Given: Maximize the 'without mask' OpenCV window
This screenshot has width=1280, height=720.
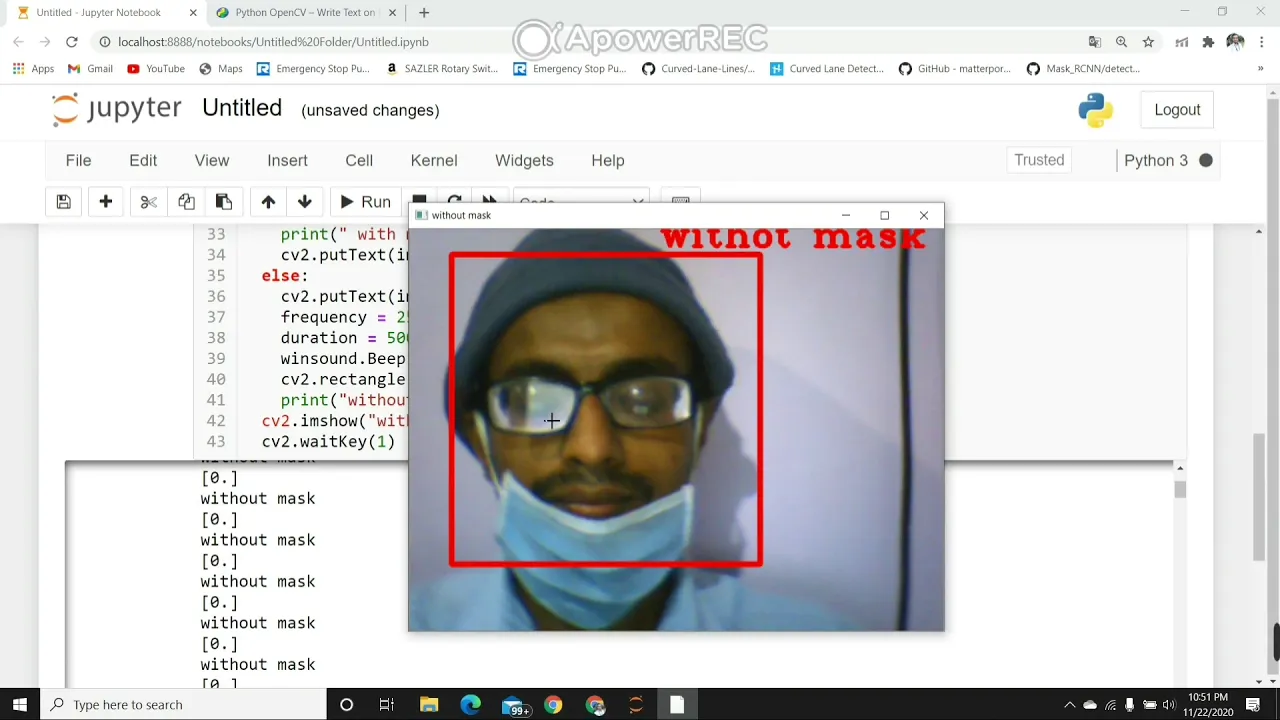Looking at the screenshot, I should point(884,215).
